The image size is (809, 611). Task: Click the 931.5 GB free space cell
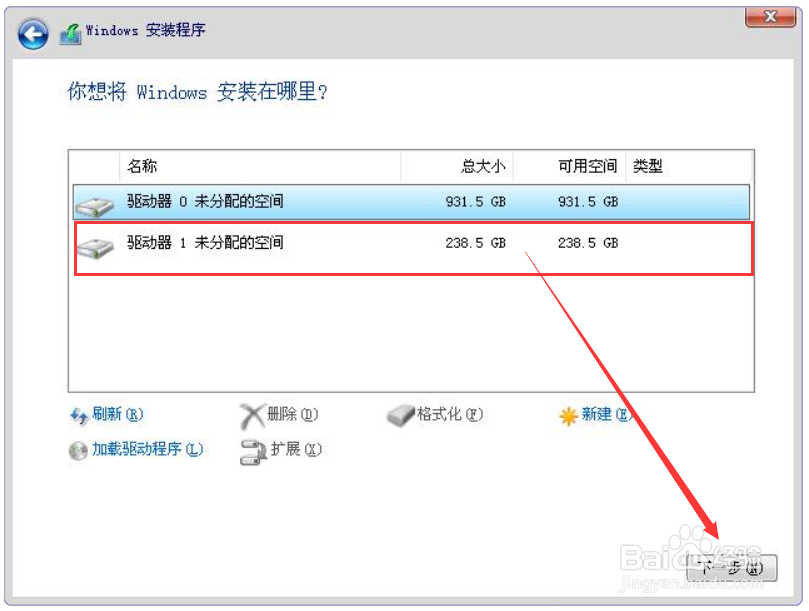(x=588, y=202)
